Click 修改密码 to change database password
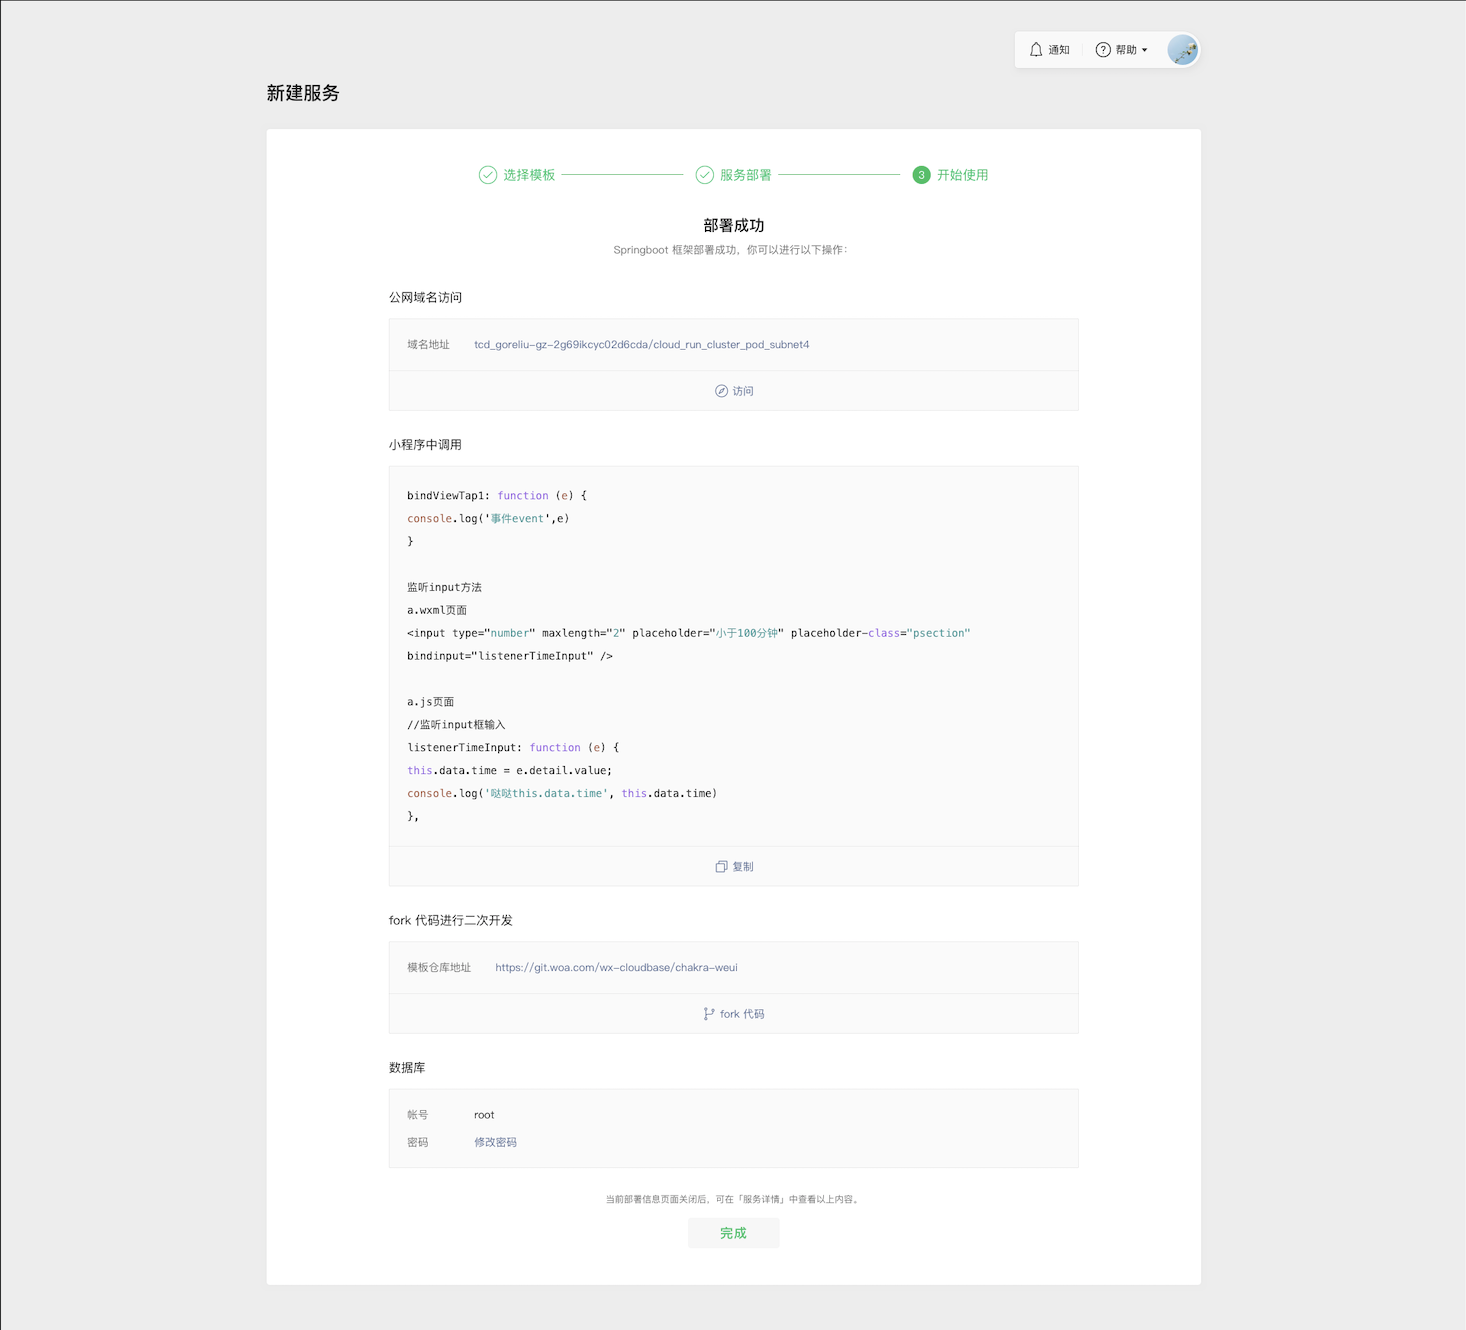Viewport: 1466px width, 1330px height. click(x=495, y=1142)
